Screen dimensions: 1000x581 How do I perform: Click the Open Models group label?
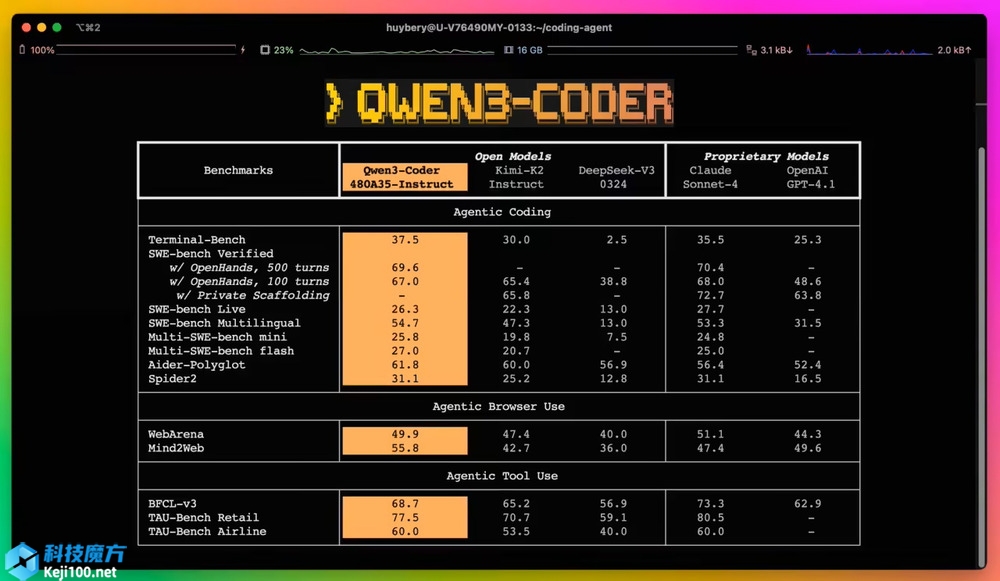pyautogui.click(x=513, y=156)
